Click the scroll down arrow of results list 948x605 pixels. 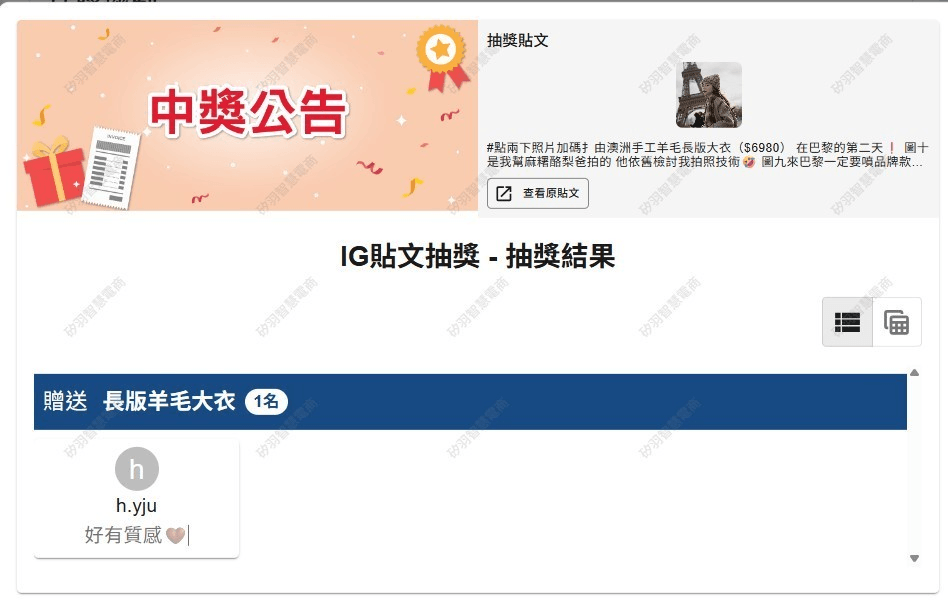pos(914,558)
